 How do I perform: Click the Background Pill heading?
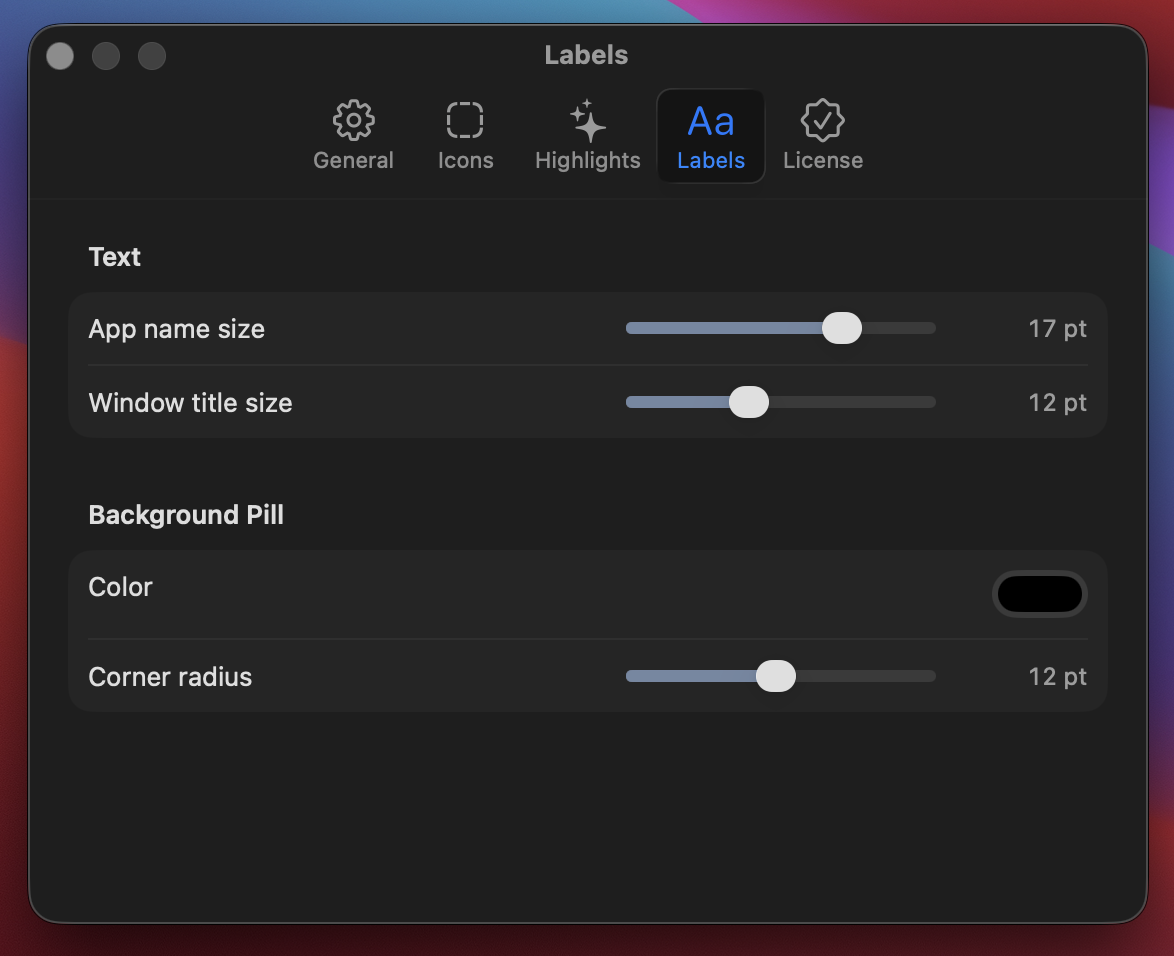tap(186, 515)
